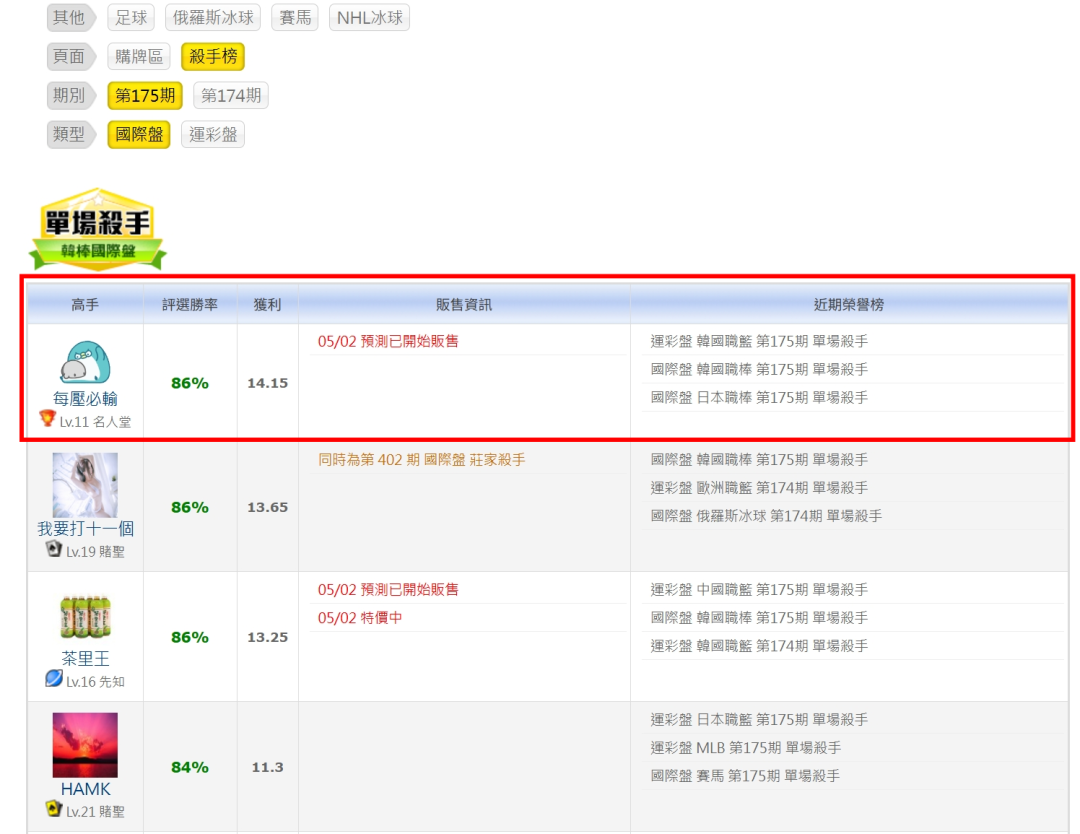Viewport: 1080px width, 834px height.
Task: Open 茶里王's 05/02 預測已開始販售 link
Action: [388, 590]
